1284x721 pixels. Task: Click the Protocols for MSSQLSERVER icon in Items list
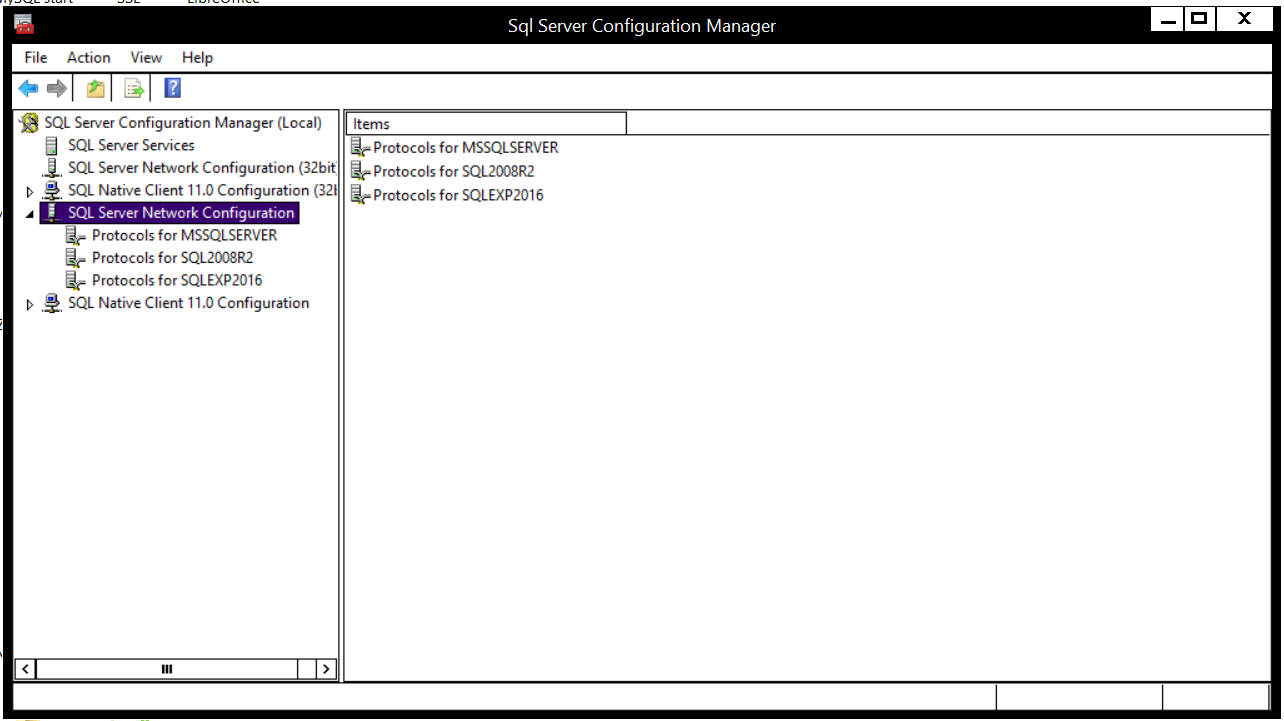(360, 148)
